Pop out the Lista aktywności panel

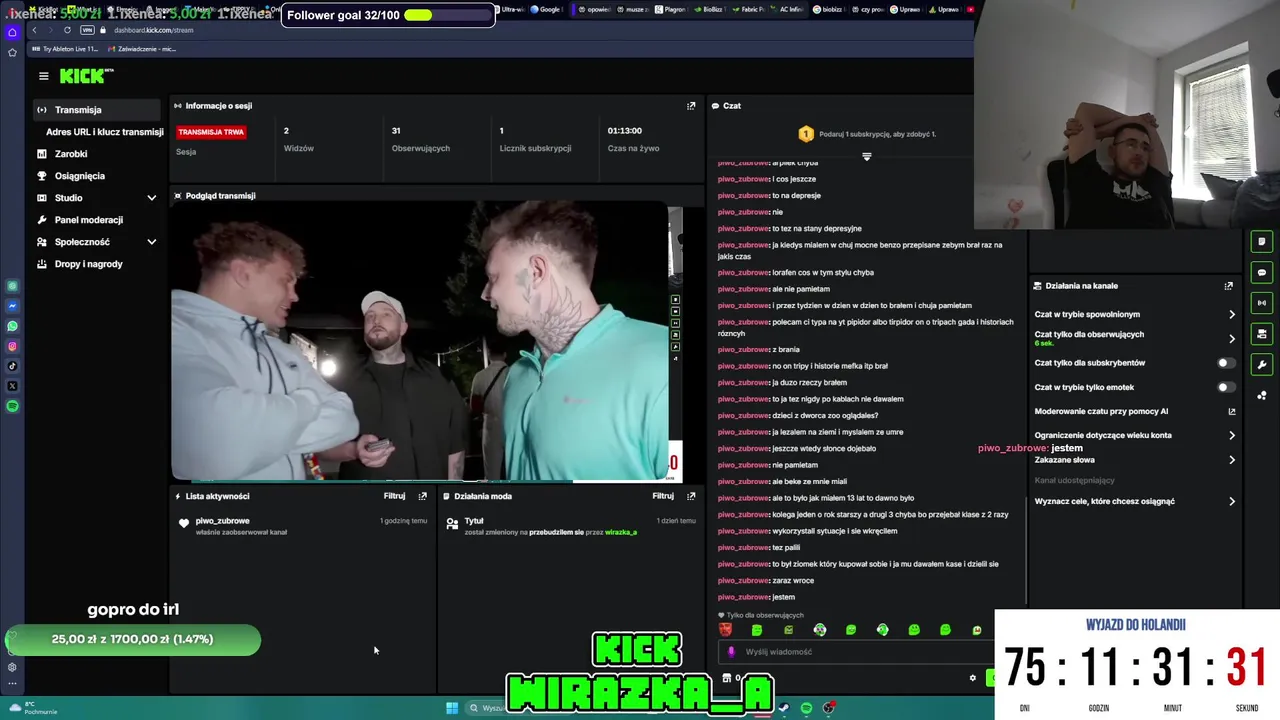point(423,496)
